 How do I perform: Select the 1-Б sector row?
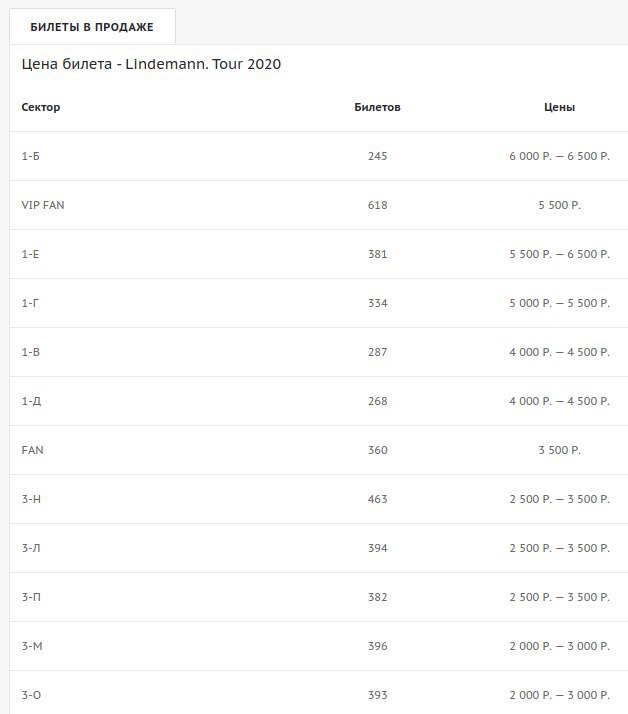click(319, 156)
